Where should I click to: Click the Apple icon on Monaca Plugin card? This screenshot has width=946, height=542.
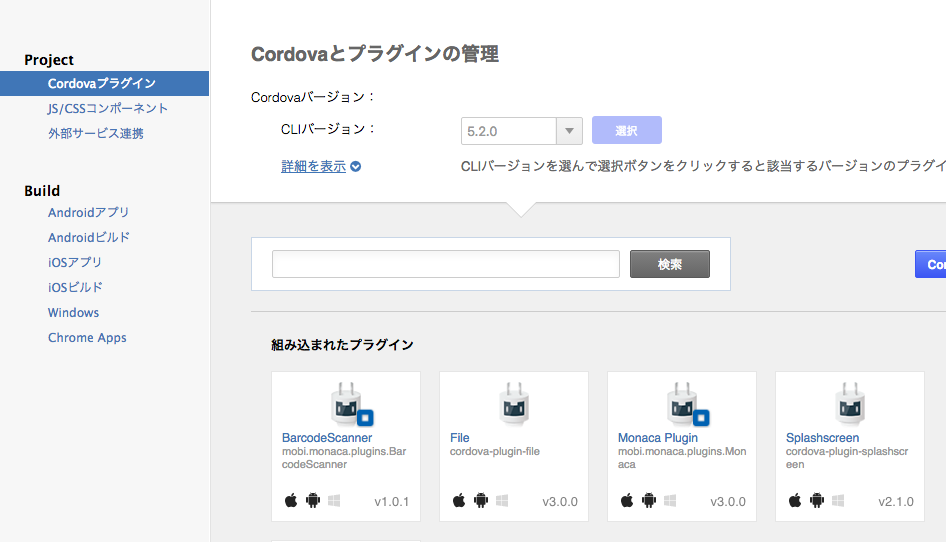coord(627,500)
